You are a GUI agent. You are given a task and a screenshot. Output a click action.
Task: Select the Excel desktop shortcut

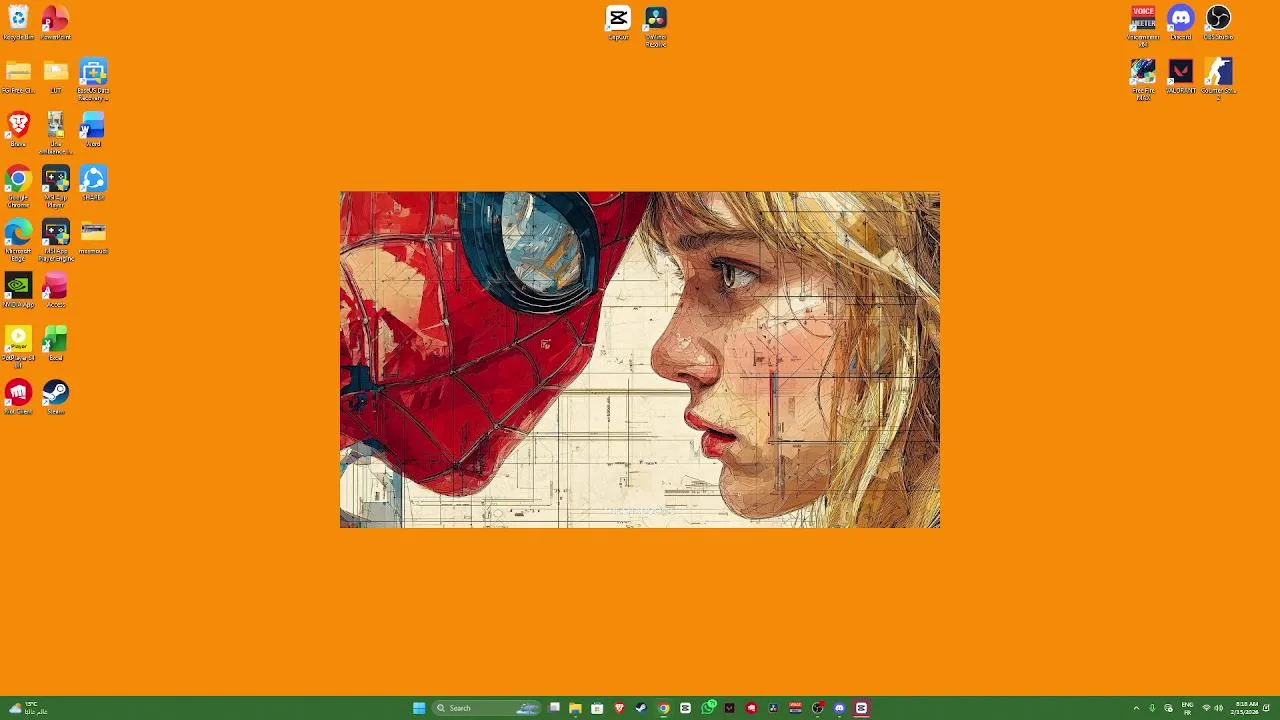click(x=56, y=344)
